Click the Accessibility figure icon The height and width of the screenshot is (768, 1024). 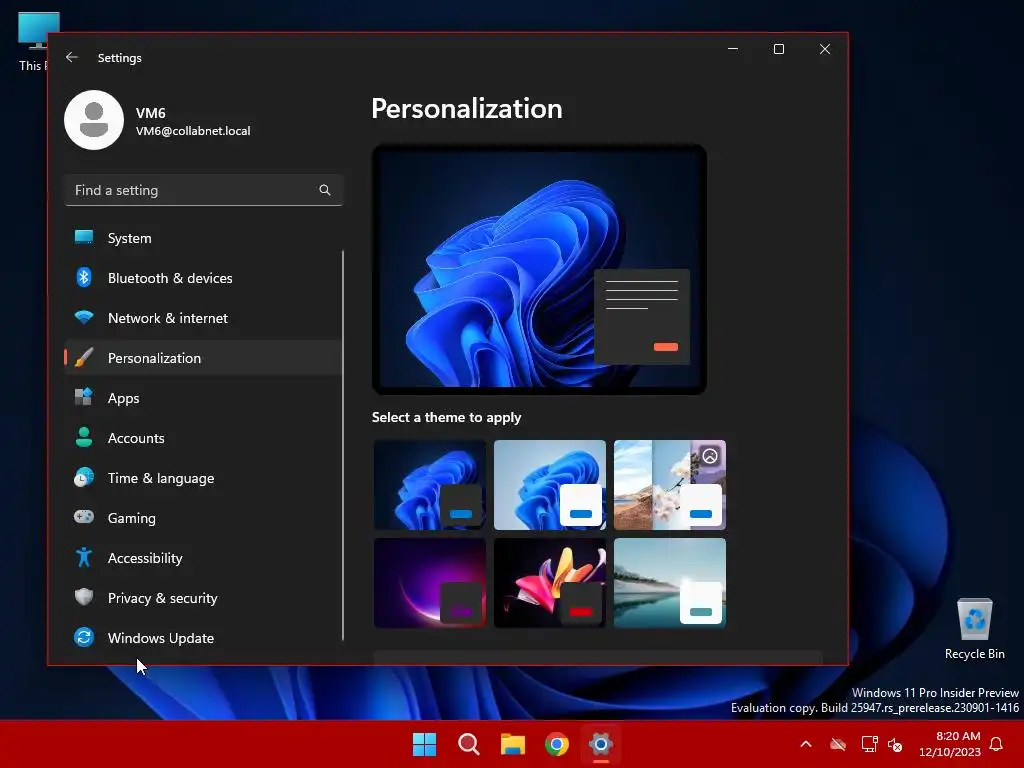(84, 557)
